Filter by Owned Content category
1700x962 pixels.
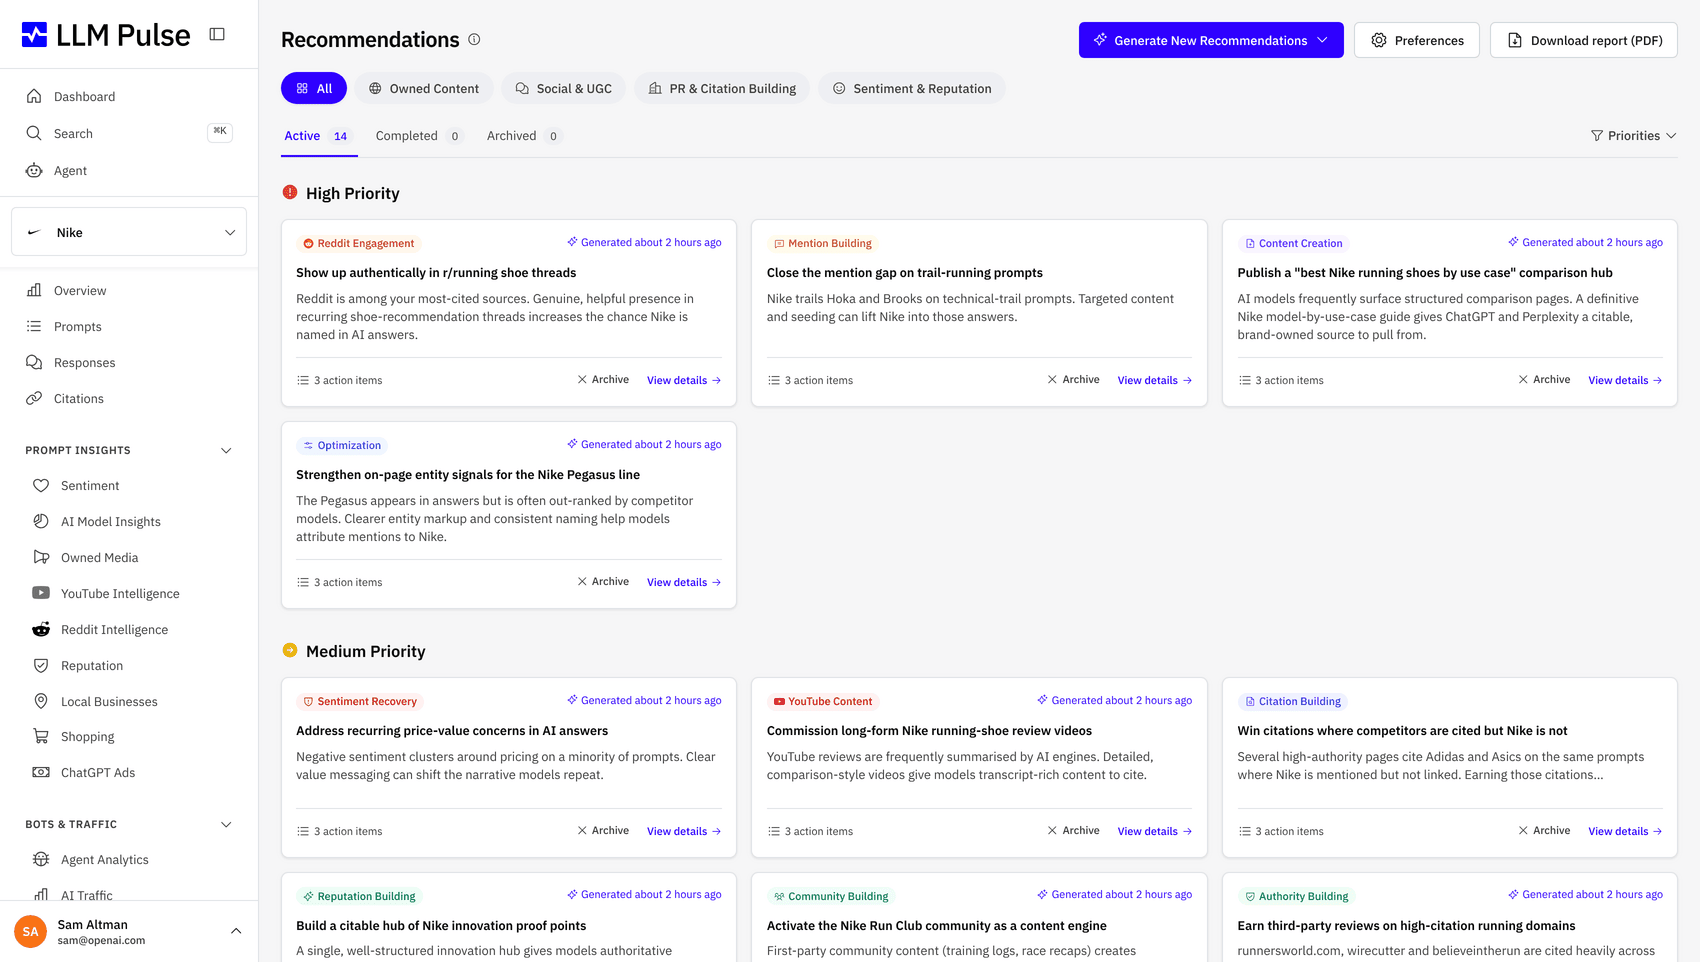tap(424, 88)
